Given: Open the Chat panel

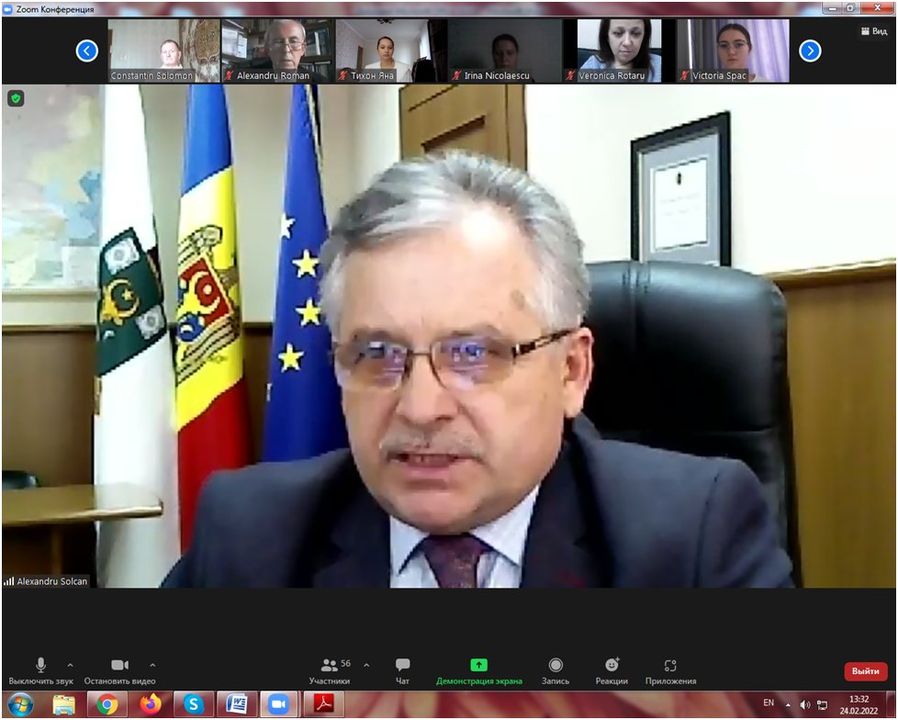Looking at the screenshot, I should 402,671.
